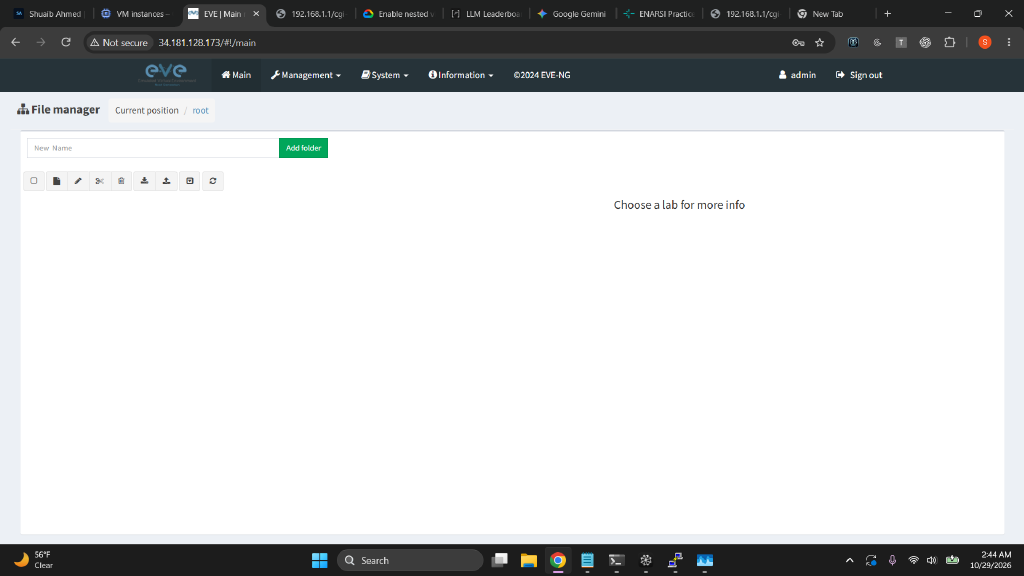Click the password key icon in address bar

point(798,42)
